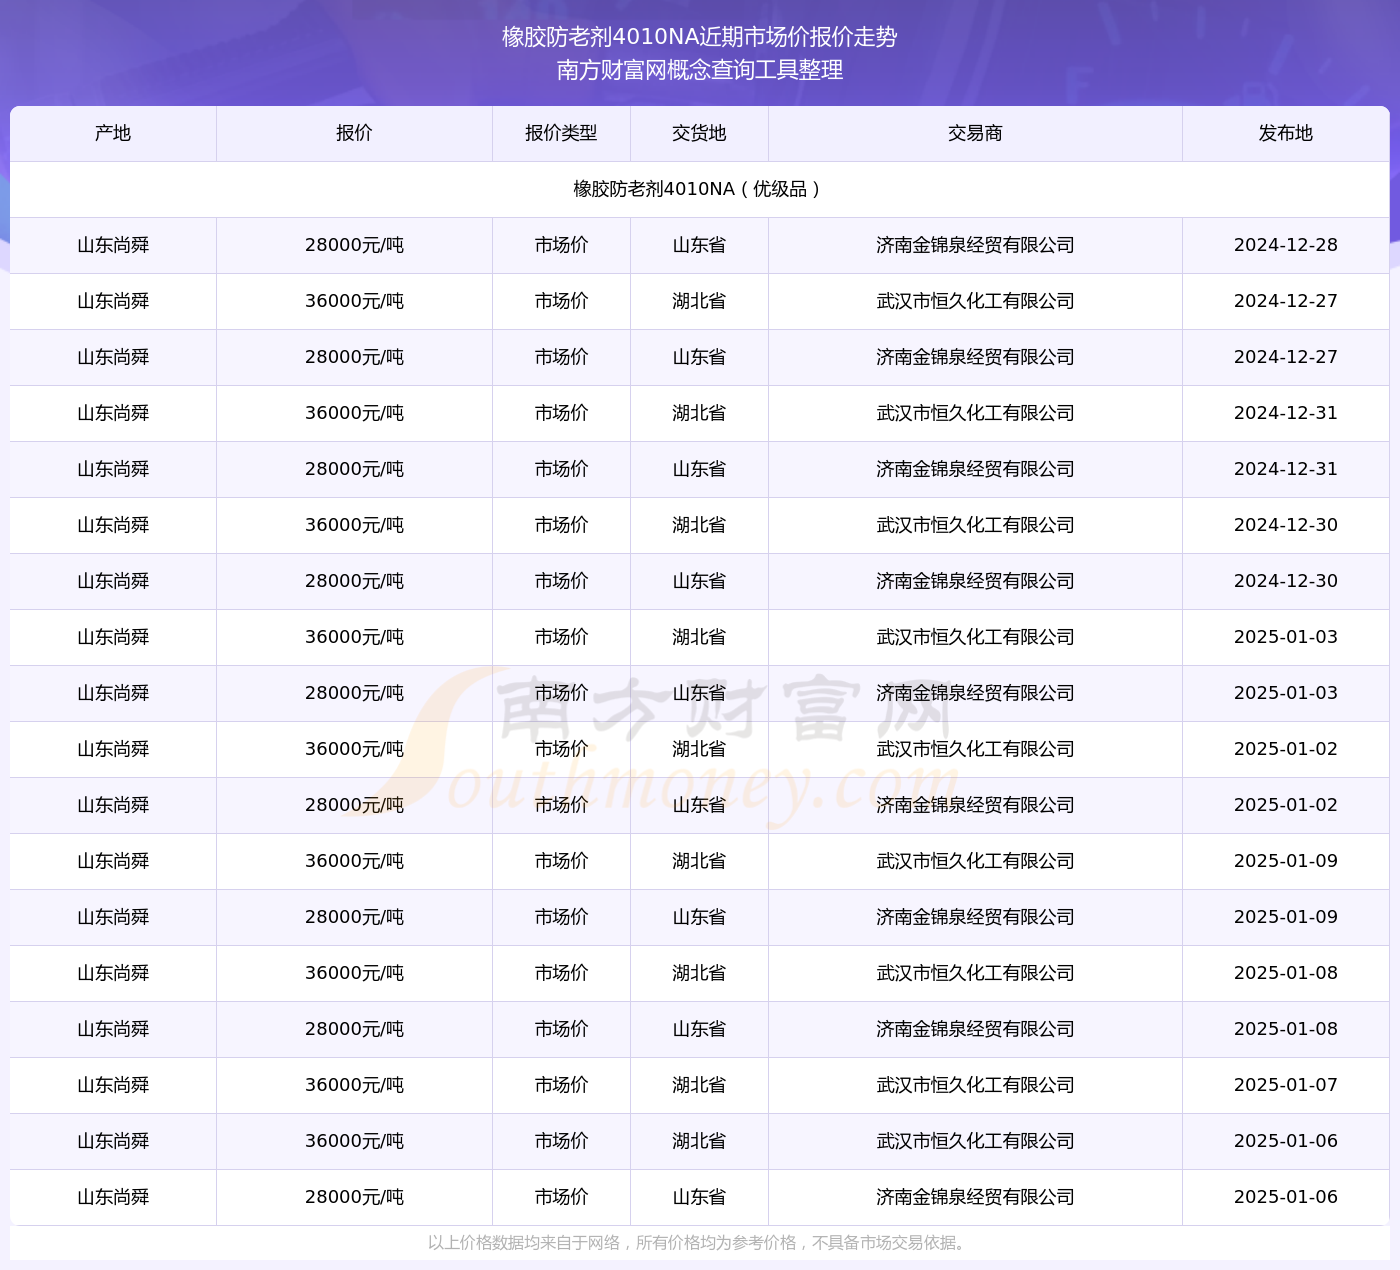1400x1270 pixels.
Task: Click the 产地 column header
Action: 113,133
